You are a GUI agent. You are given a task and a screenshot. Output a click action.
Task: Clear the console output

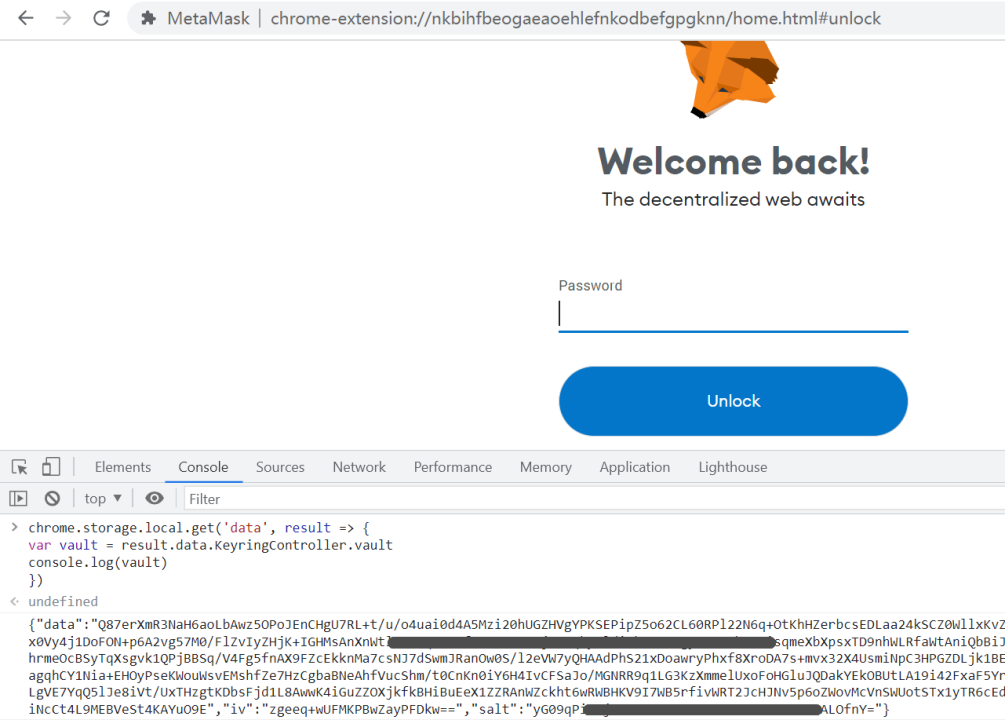(x=52, y=498)
